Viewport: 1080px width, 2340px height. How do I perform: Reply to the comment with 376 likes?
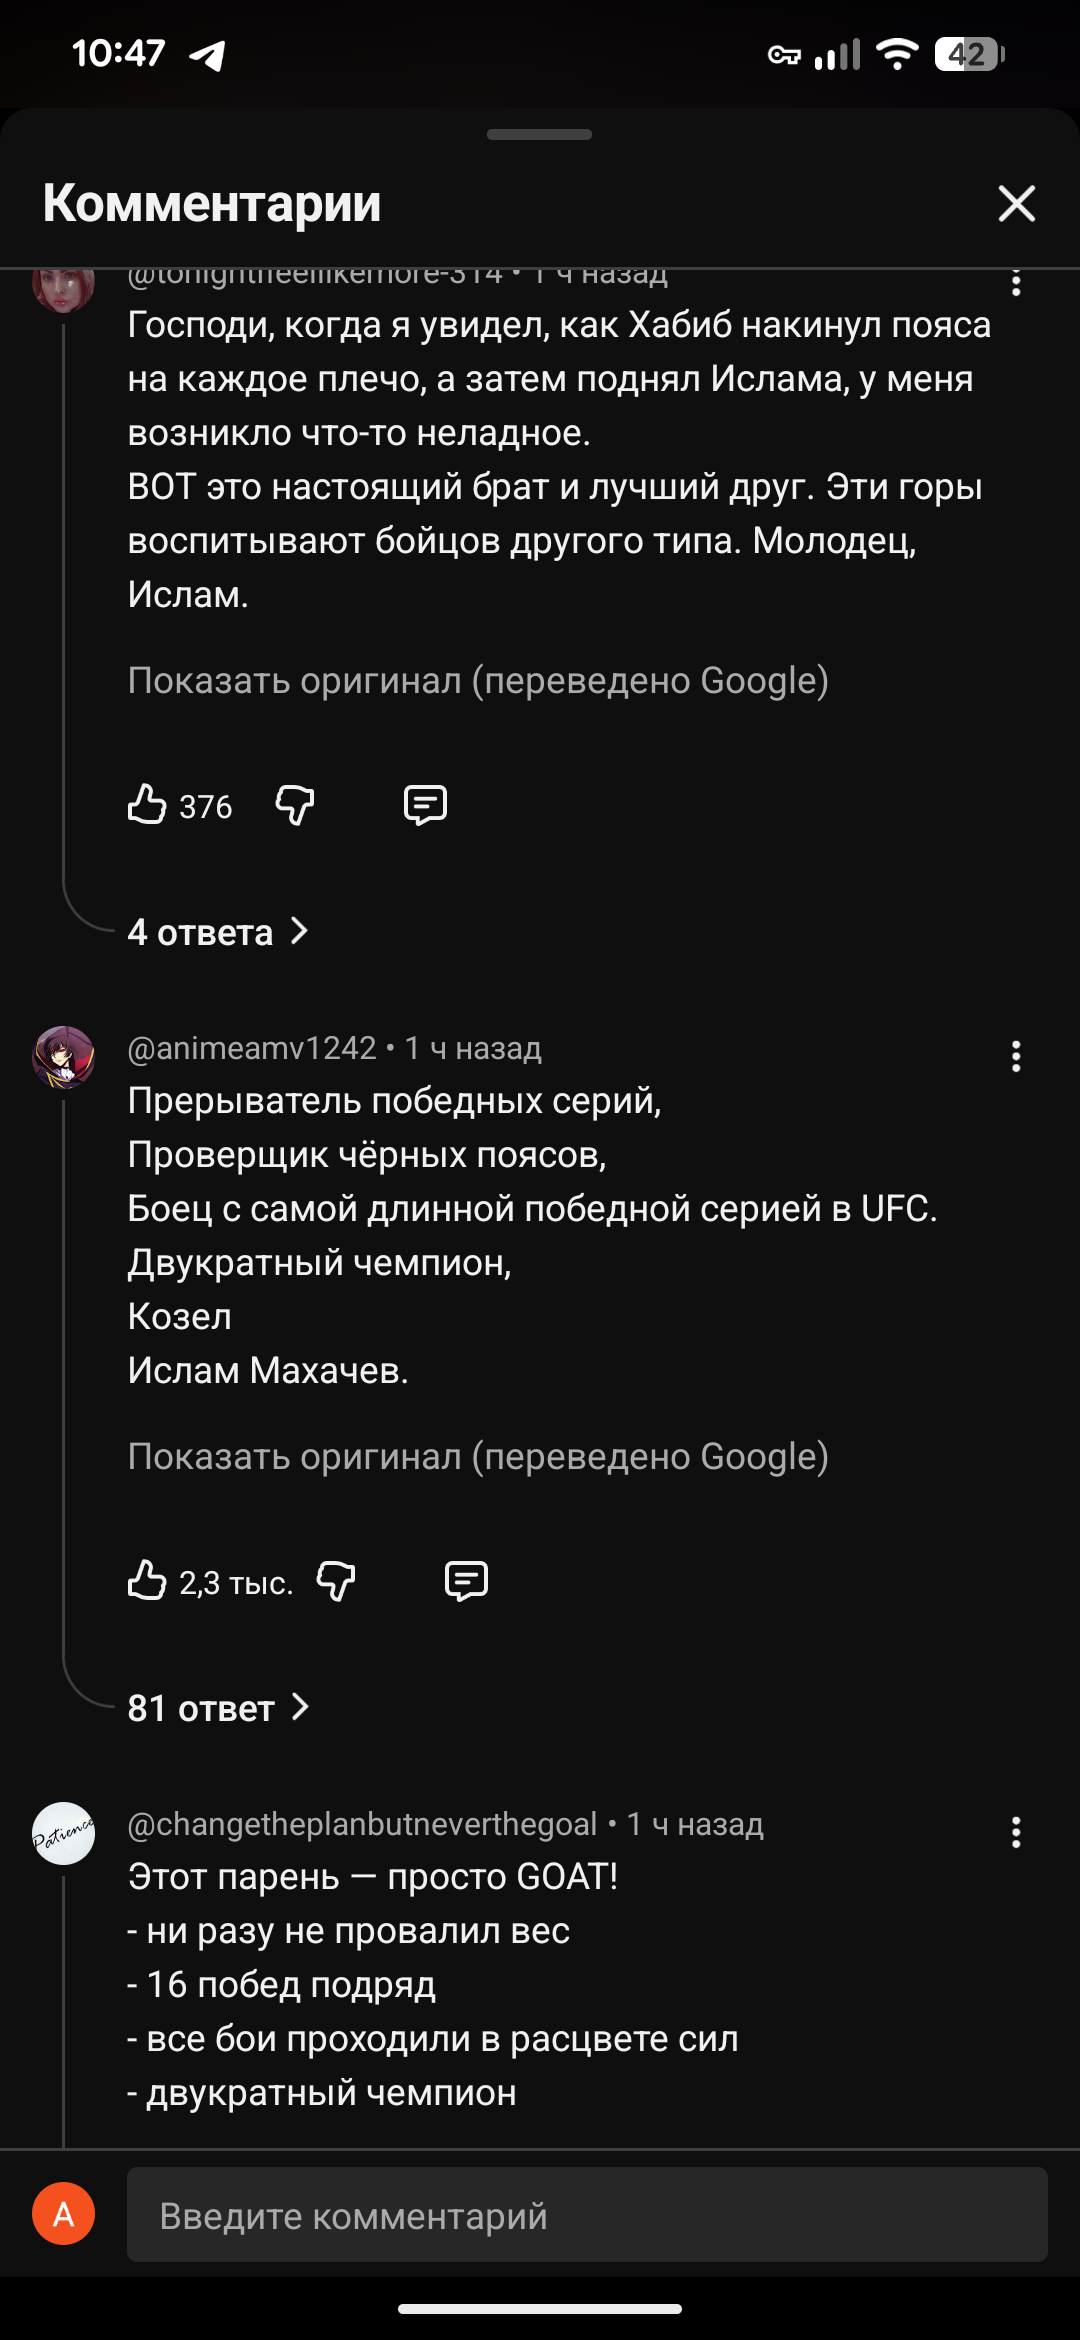coord(425,805)
